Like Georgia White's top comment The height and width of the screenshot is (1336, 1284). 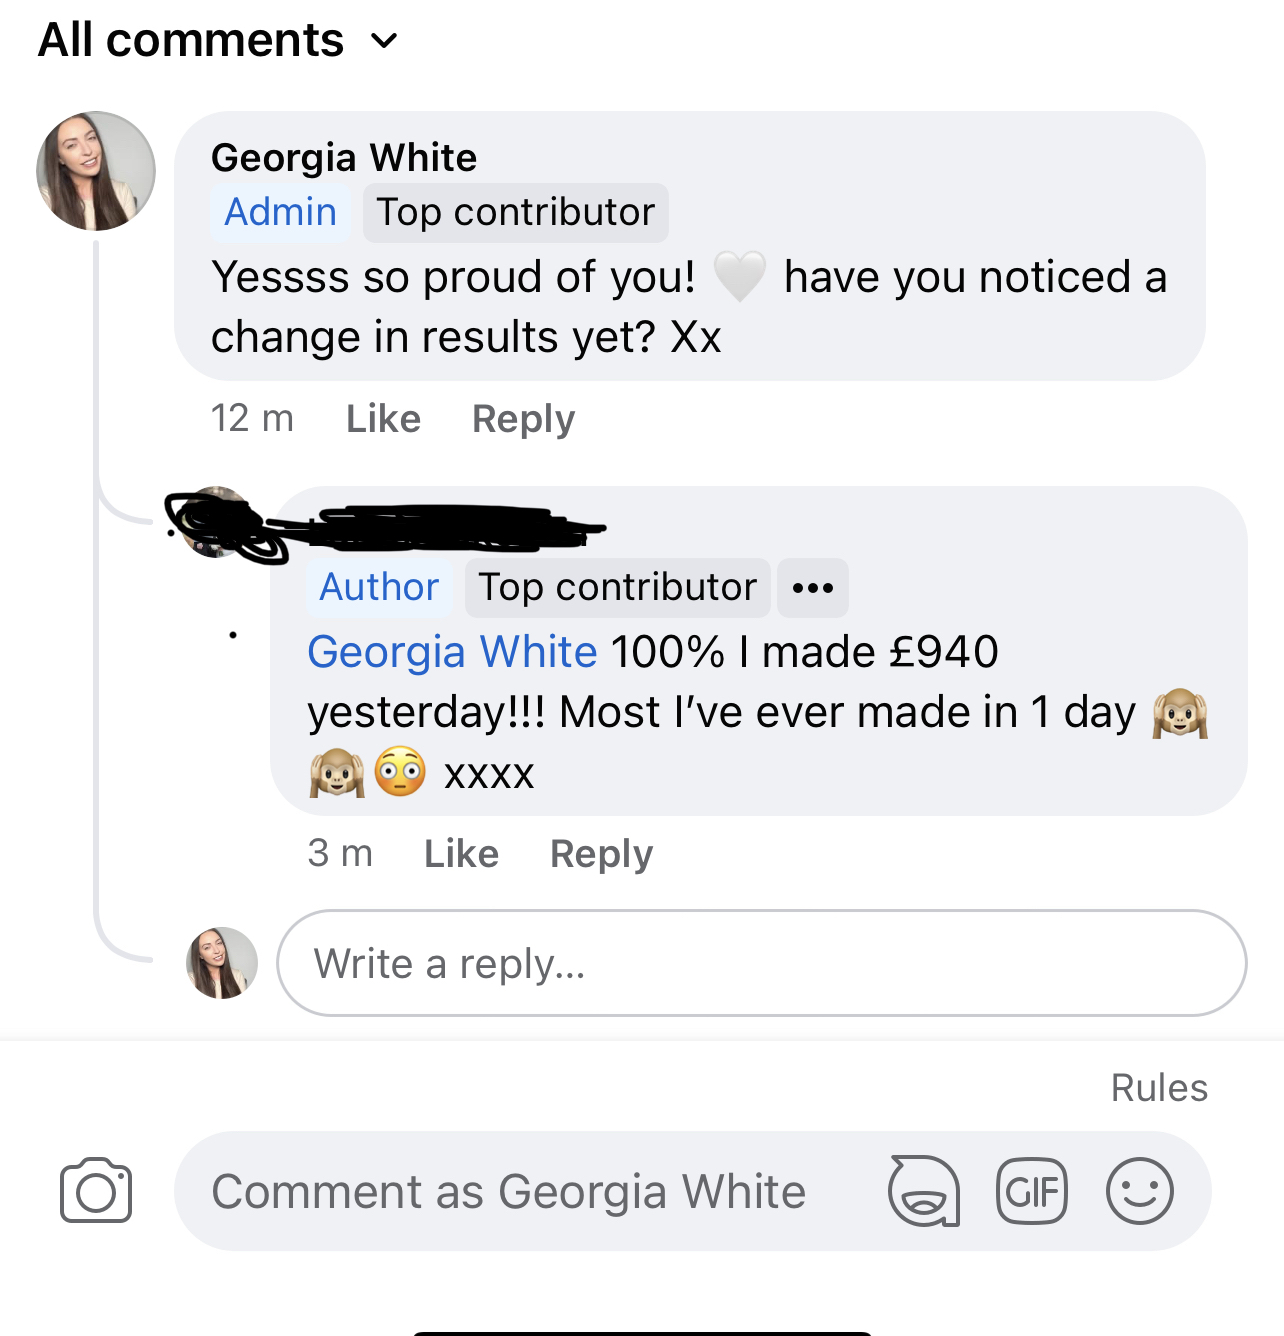click(x=383, y=419)
